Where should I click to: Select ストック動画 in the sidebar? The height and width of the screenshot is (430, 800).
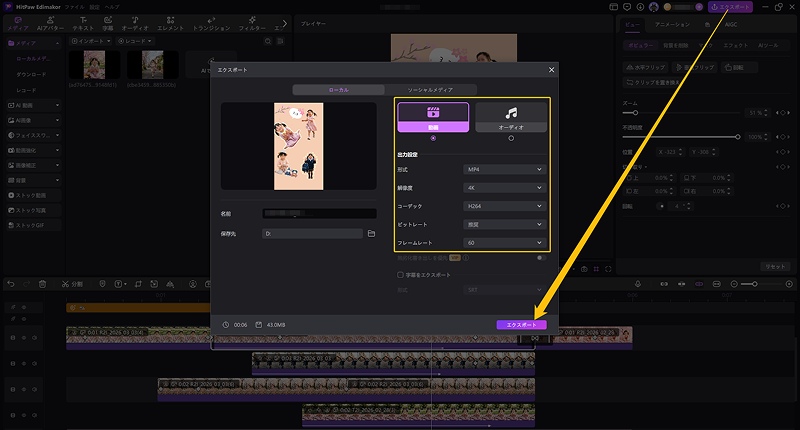(34, 195)
